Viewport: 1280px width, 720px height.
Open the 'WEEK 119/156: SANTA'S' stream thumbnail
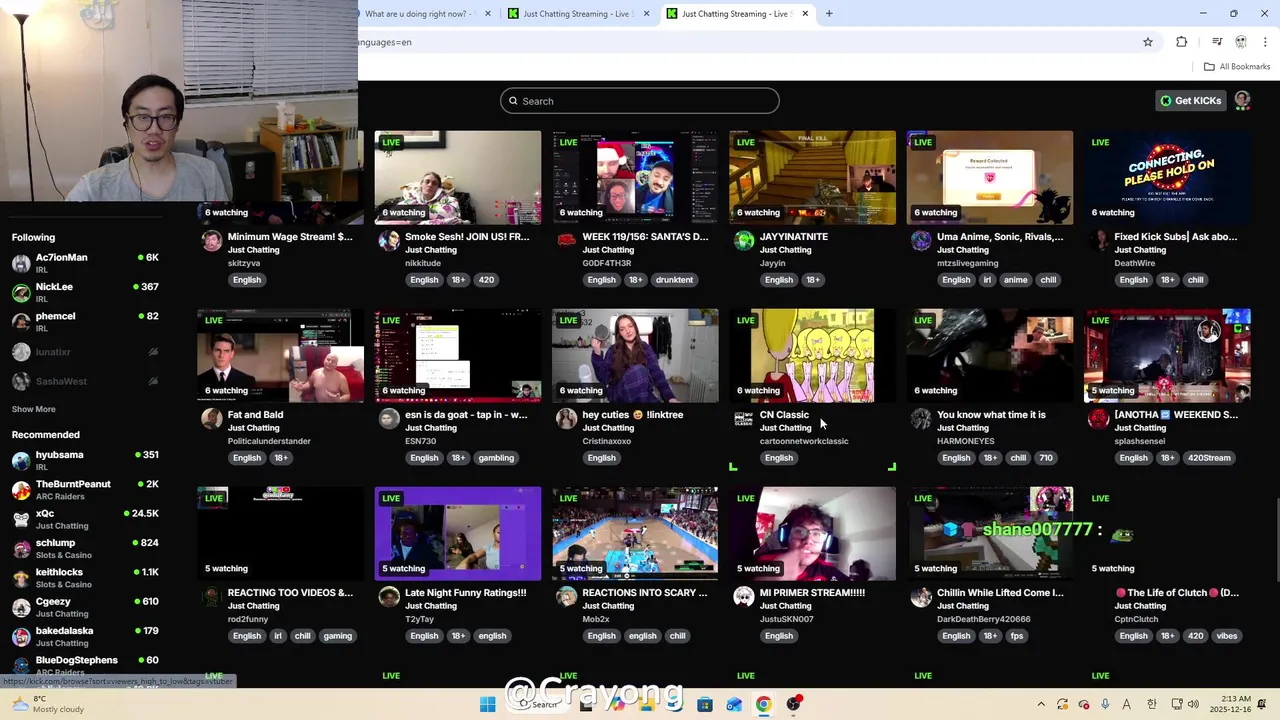point(635,177)
